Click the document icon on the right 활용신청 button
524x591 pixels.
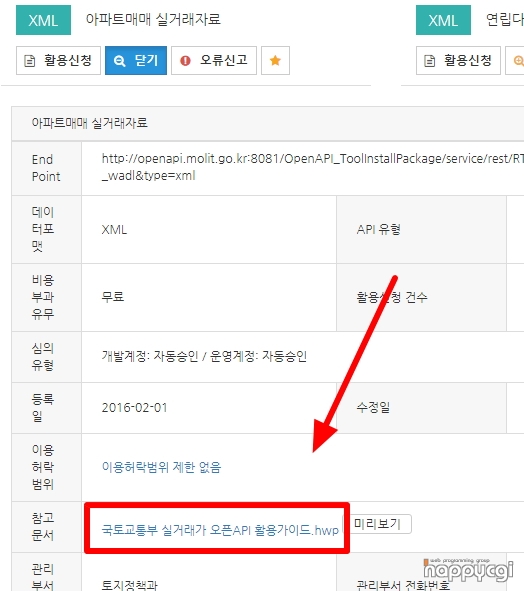click(x=429, y=61)
